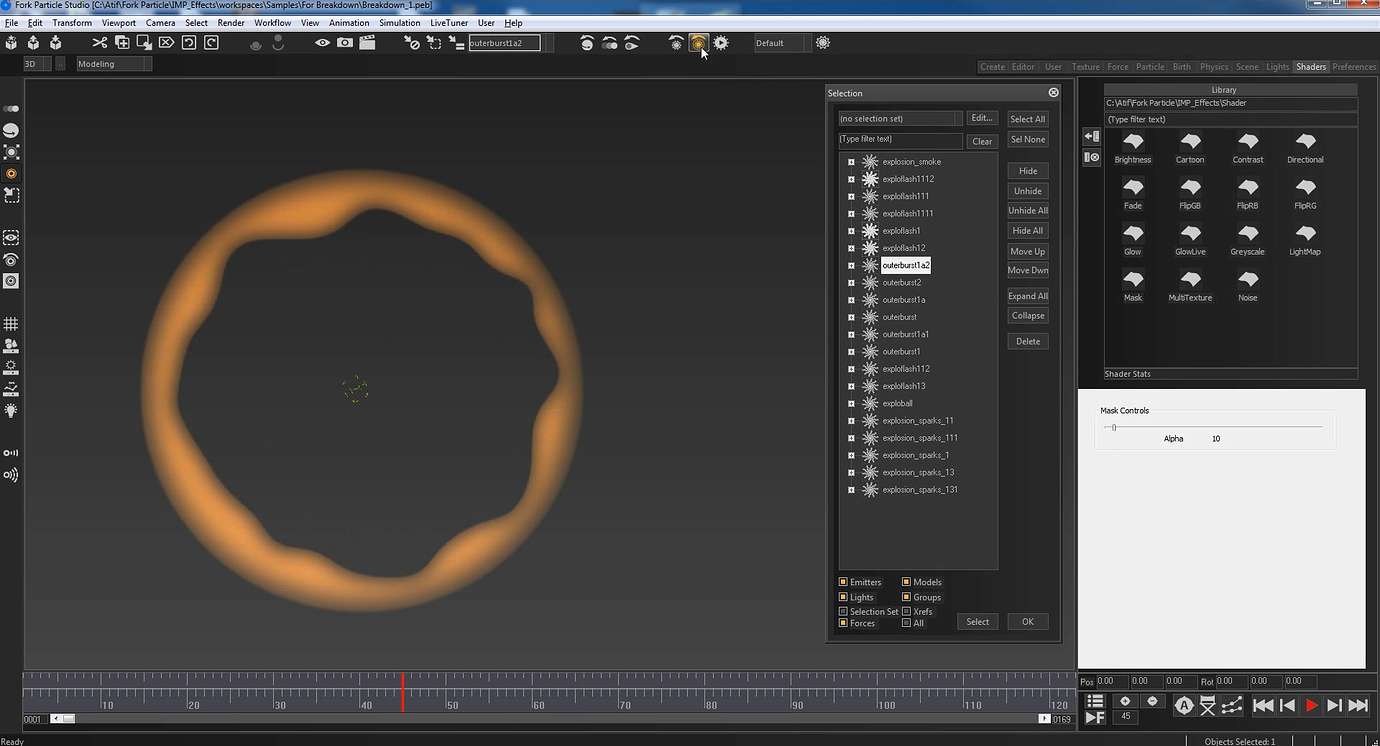1380x746 pixels.
Task: Expand the exploball emitter entry
Action: pos(851,404)
